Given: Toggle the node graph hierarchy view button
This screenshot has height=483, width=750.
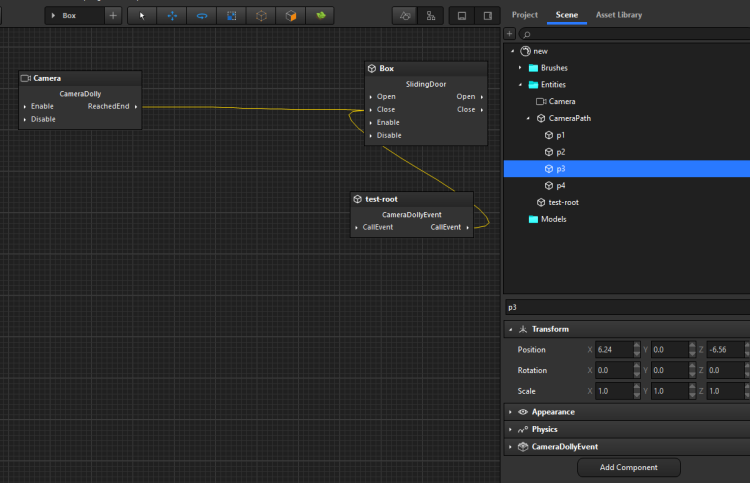Looking at the screenshot, I should pos(430,16).
